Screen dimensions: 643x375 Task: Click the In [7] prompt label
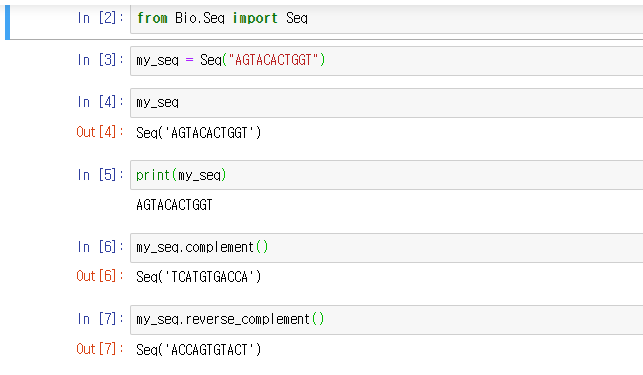100,319
